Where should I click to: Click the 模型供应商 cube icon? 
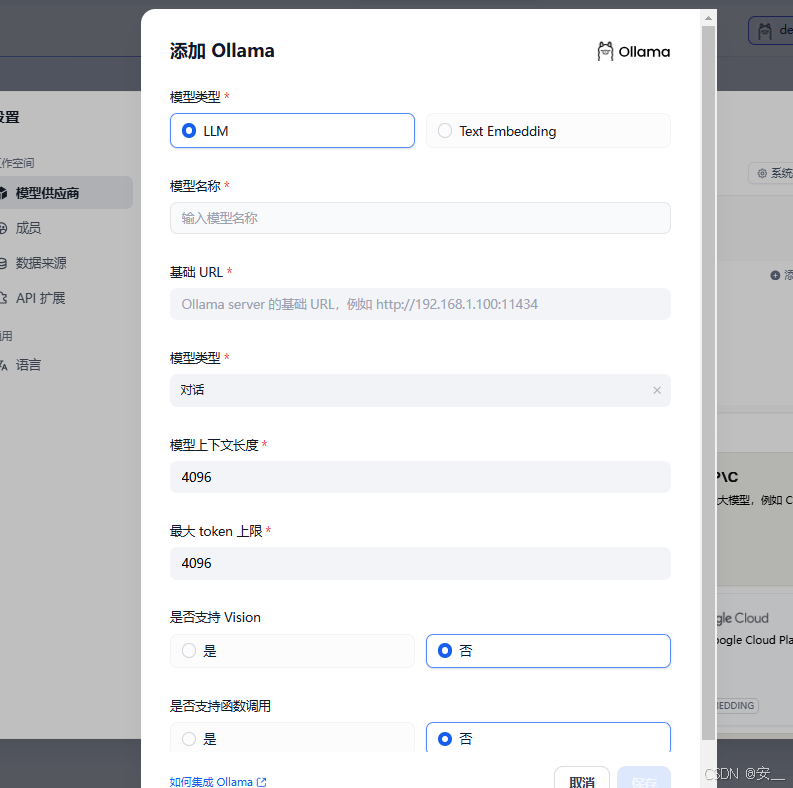3,193
